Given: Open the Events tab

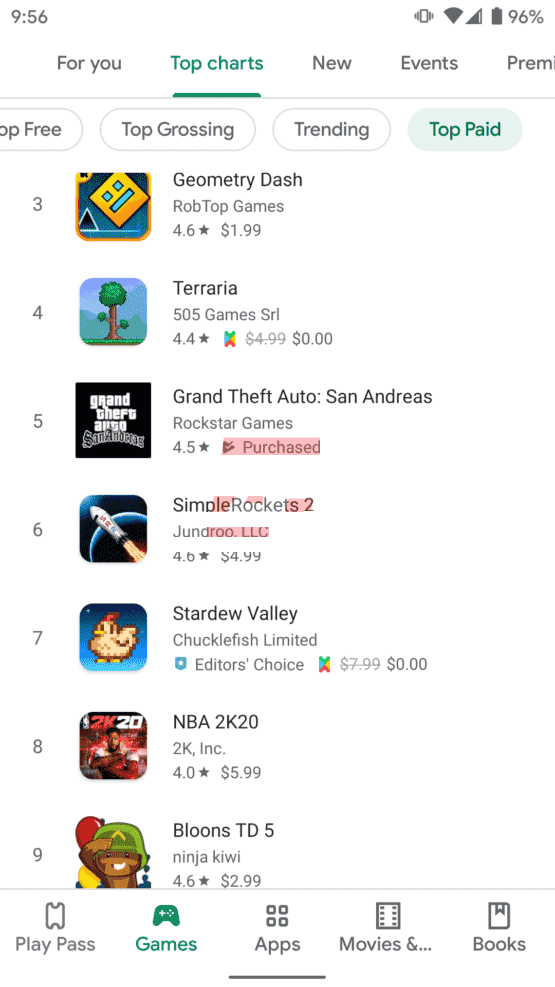Looking at the screenshot, I should 429,63.
